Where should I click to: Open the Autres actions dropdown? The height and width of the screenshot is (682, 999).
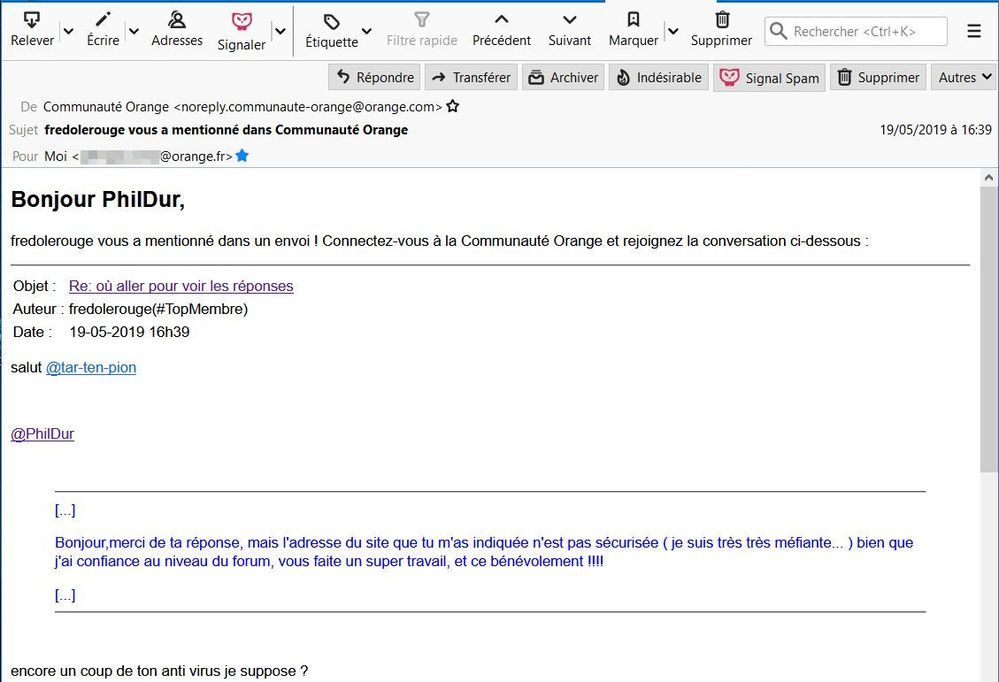tap(965, 77)
